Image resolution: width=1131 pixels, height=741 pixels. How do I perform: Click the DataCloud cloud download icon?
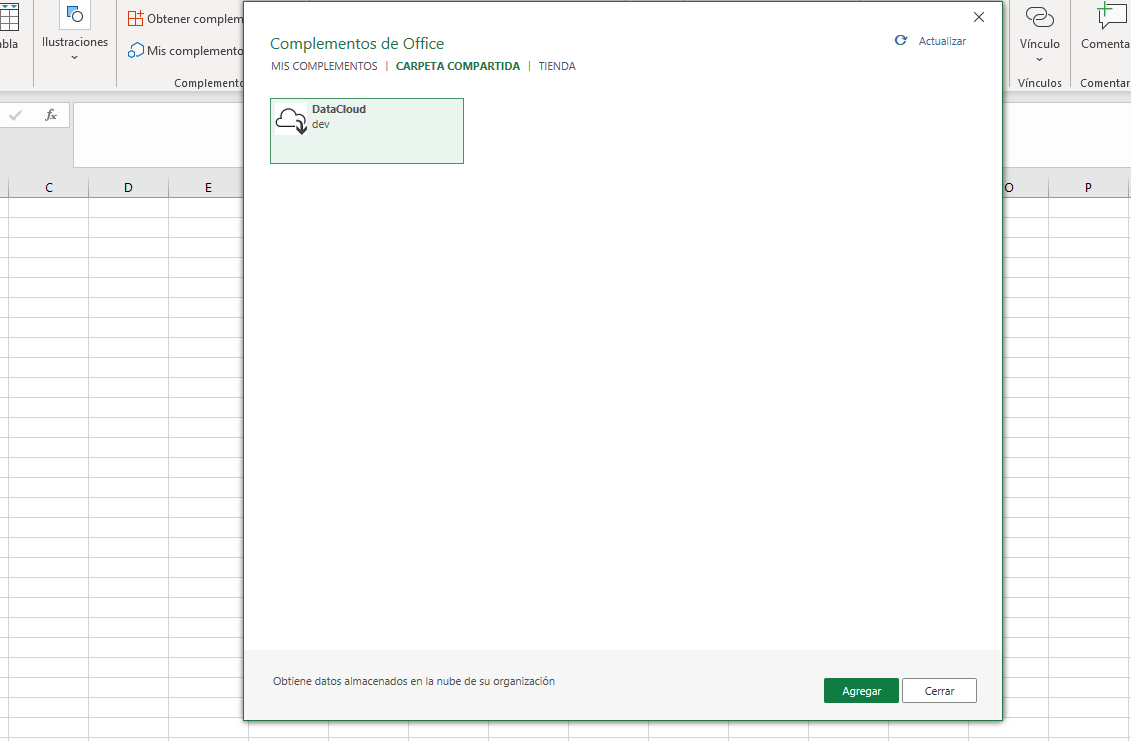(x=291, y=120)
